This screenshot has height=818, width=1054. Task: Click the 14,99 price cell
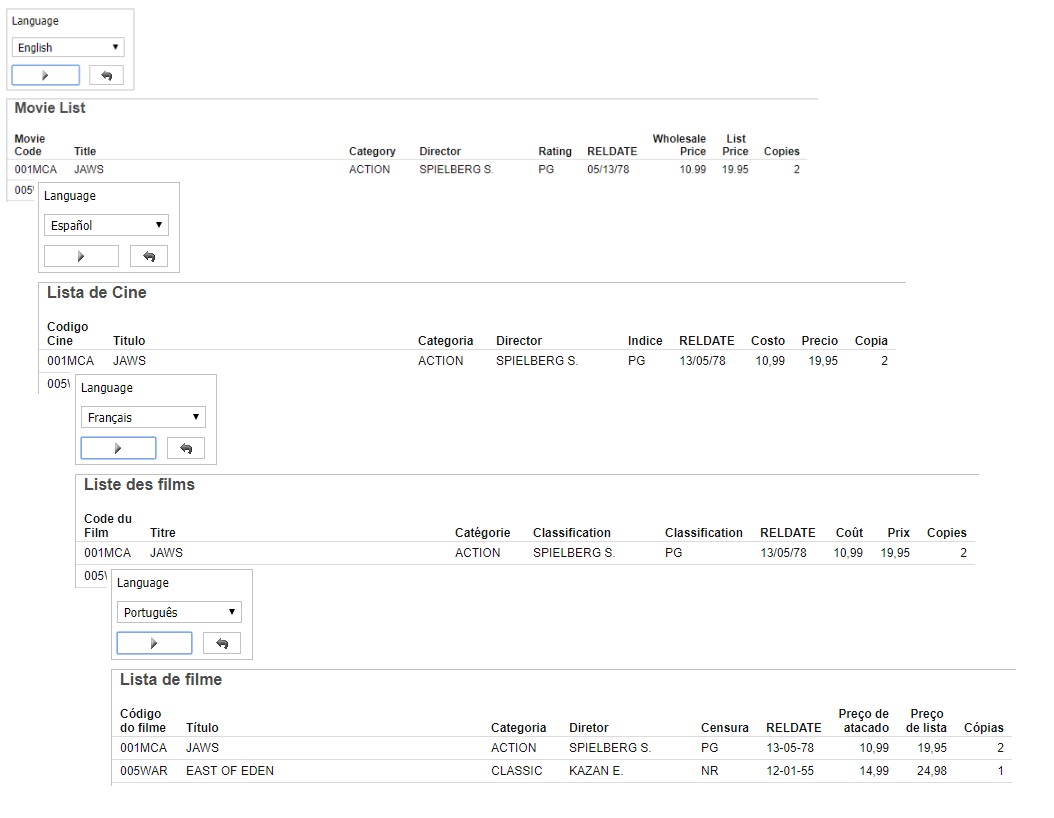tap(874, 771)
